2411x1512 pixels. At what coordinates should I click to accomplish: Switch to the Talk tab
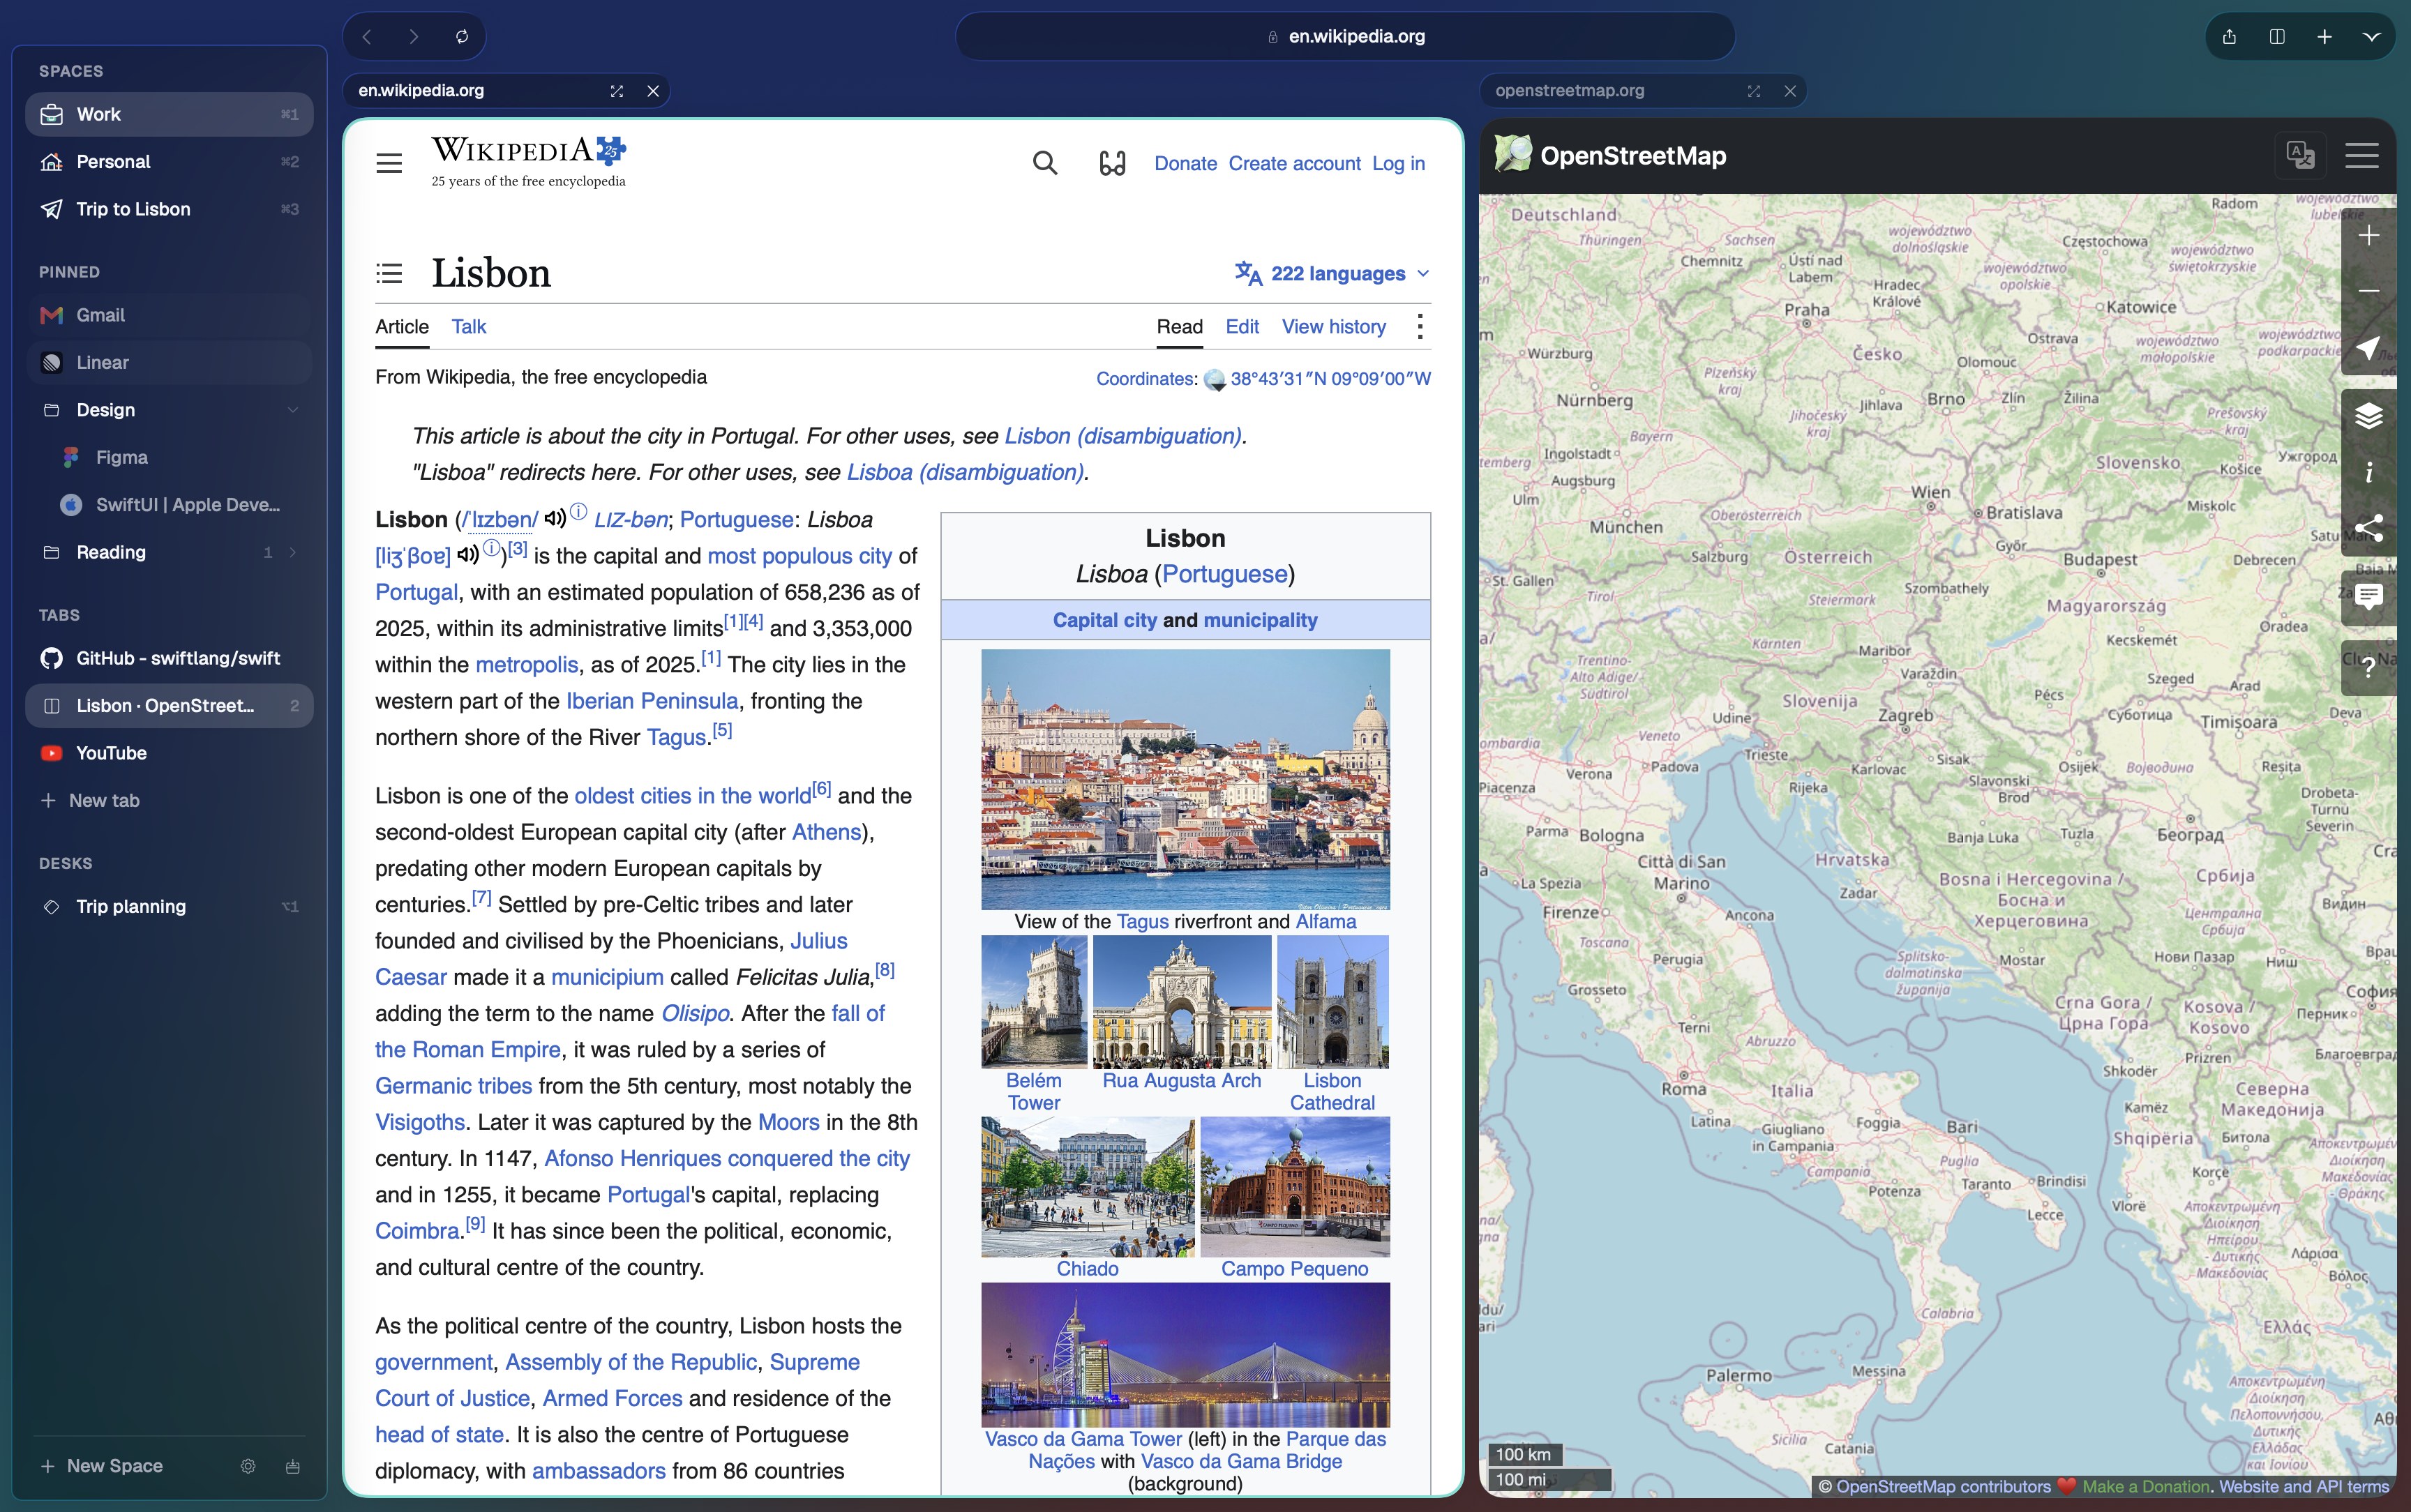pyautogui.click(x=468, y=327)
